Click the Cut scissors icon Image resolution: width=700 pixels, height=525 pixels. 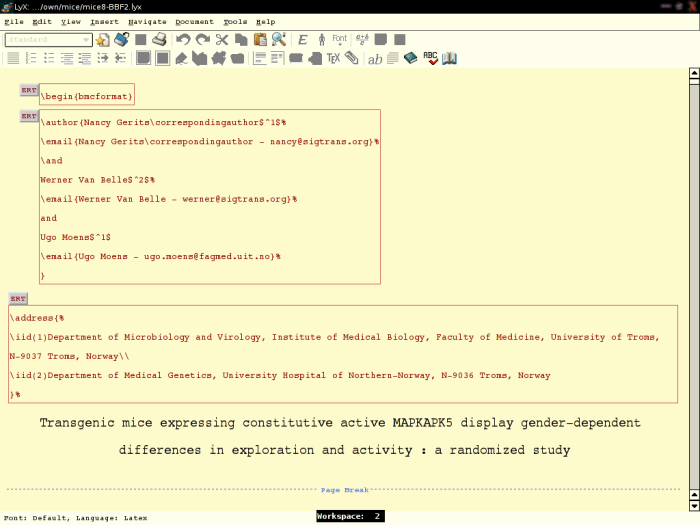tap(222, 40)
